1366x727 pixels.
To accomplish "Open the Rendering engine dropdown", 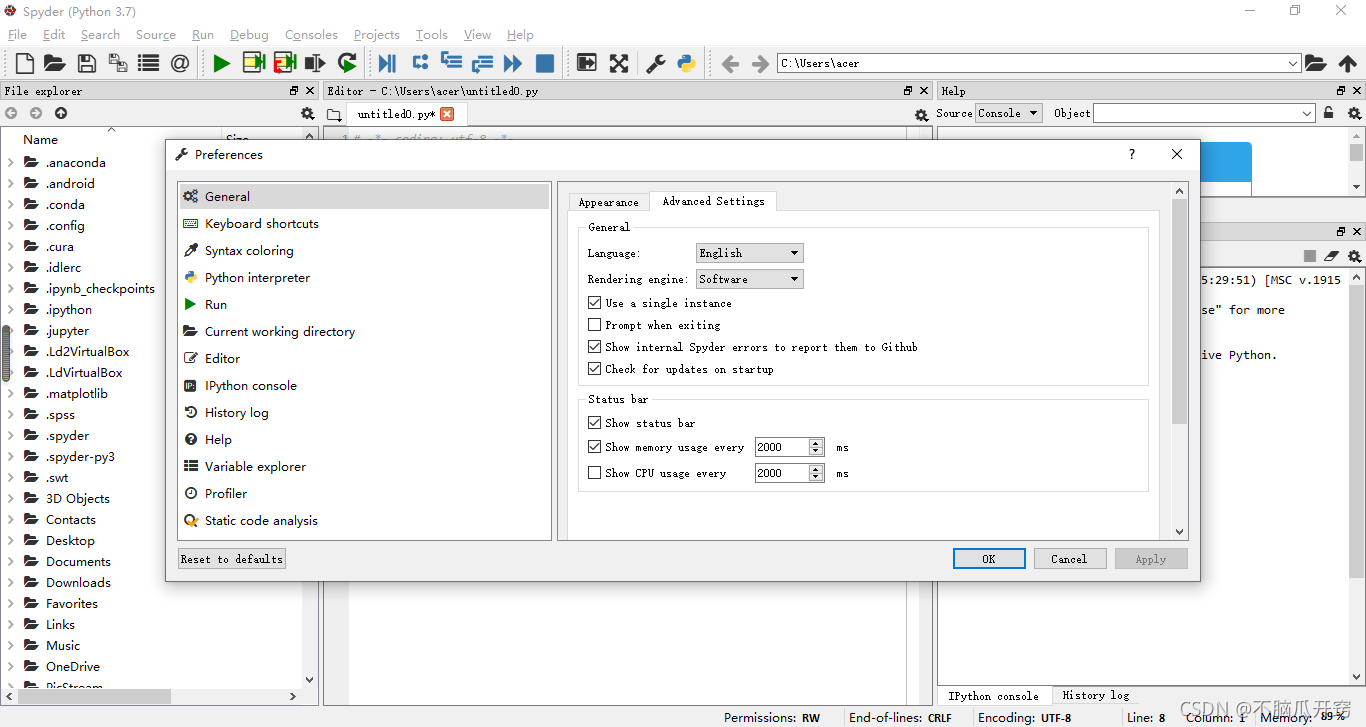I will click(750, 279).
